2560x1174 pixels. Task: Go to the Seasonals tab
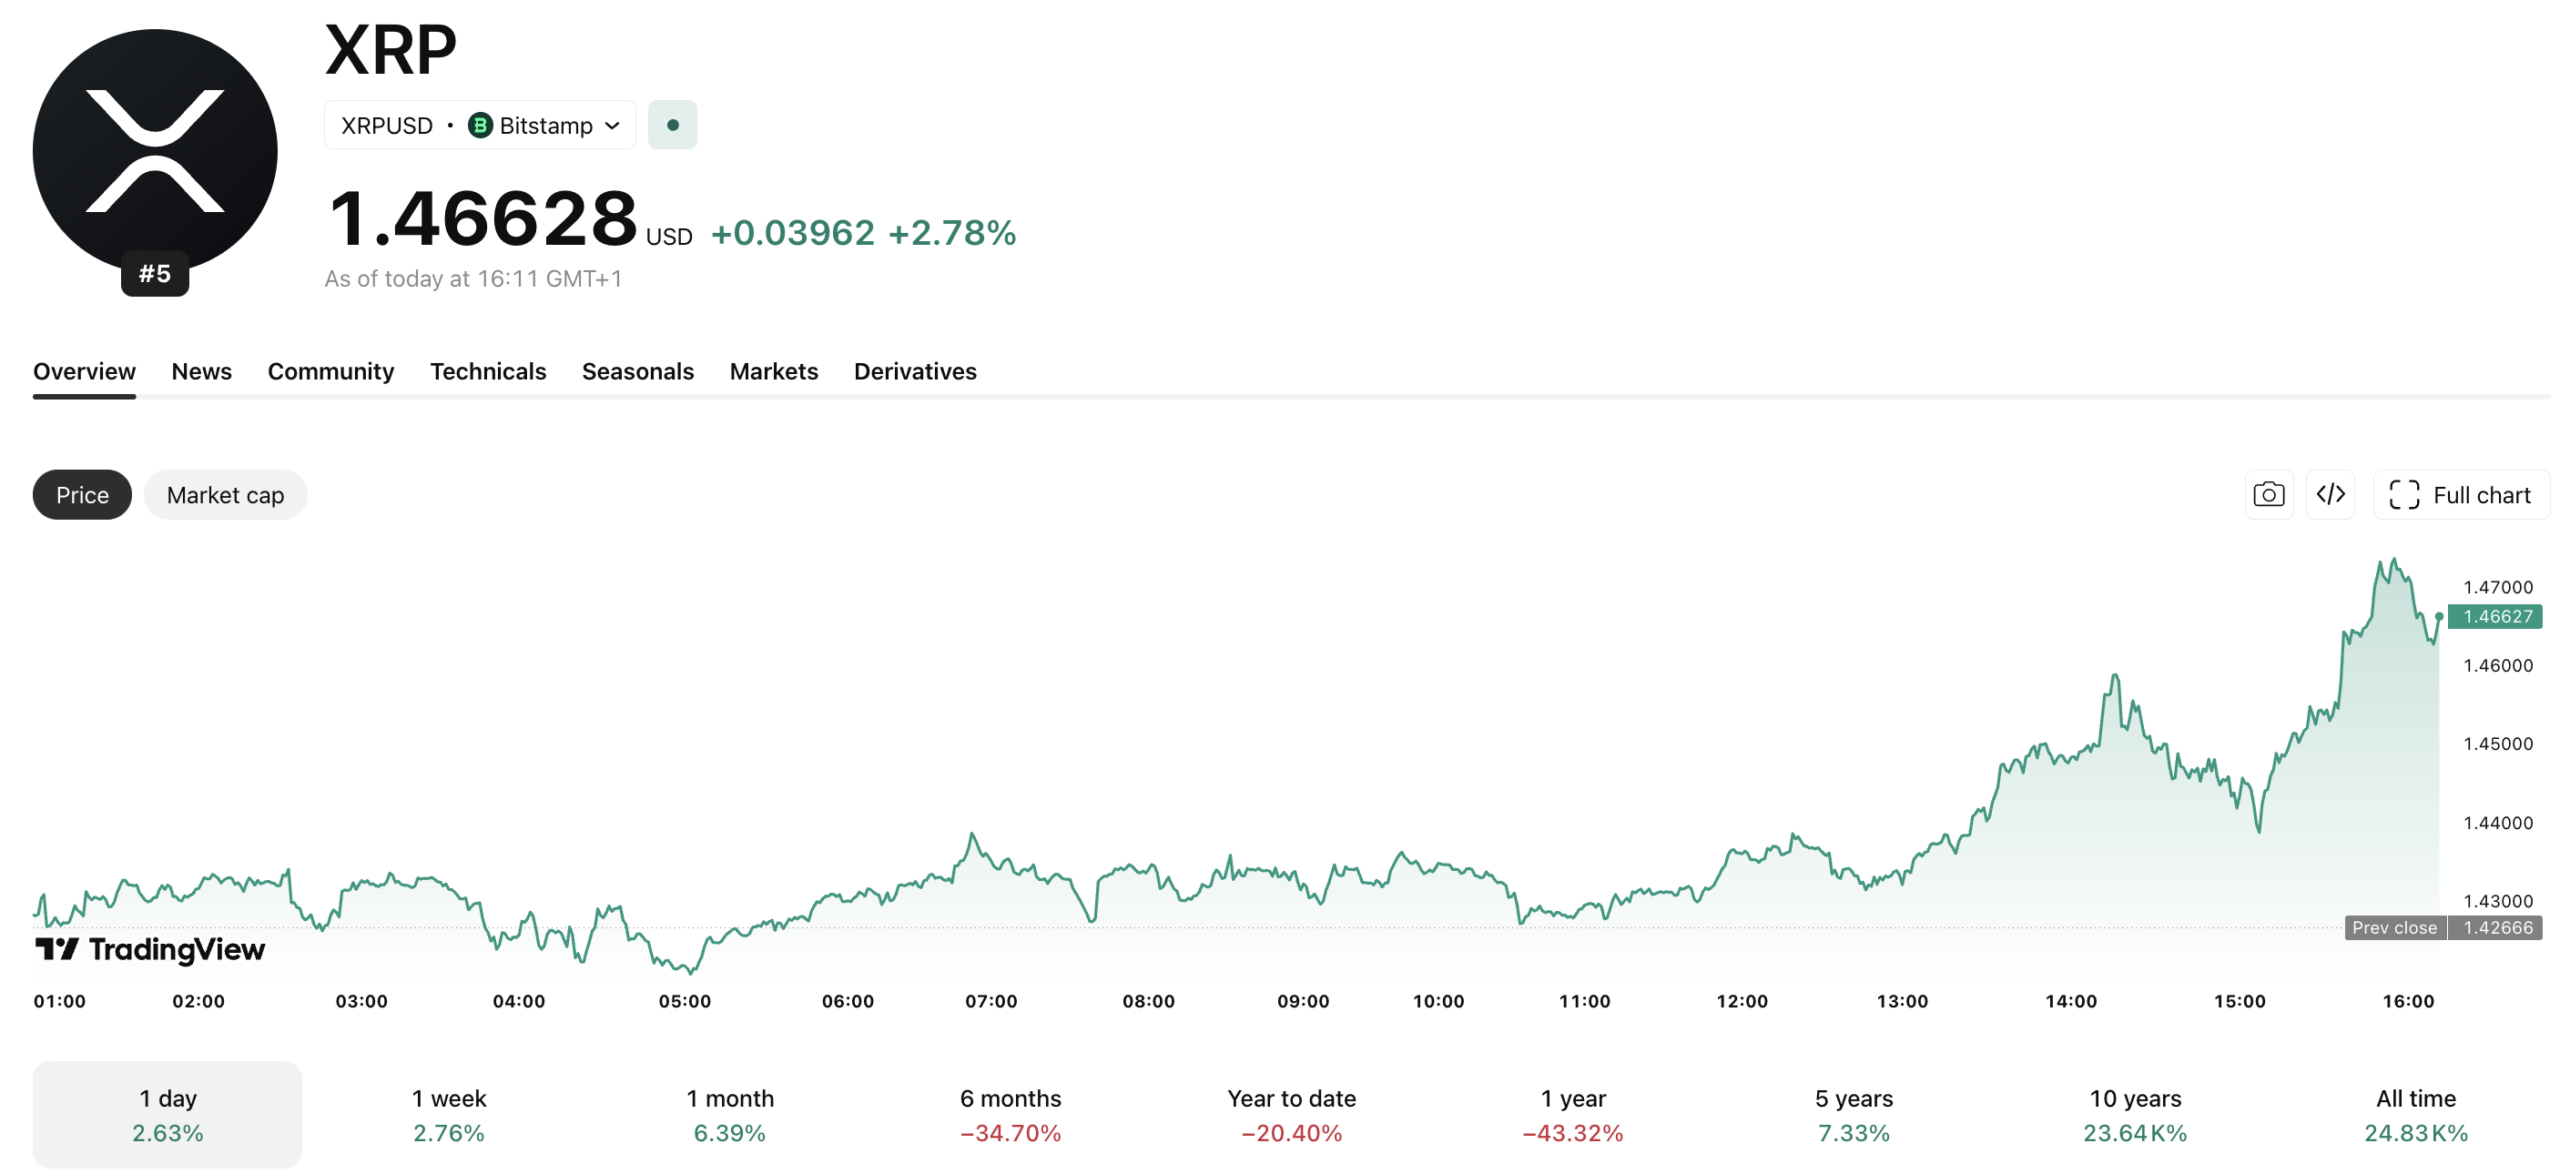pos(637,372)
